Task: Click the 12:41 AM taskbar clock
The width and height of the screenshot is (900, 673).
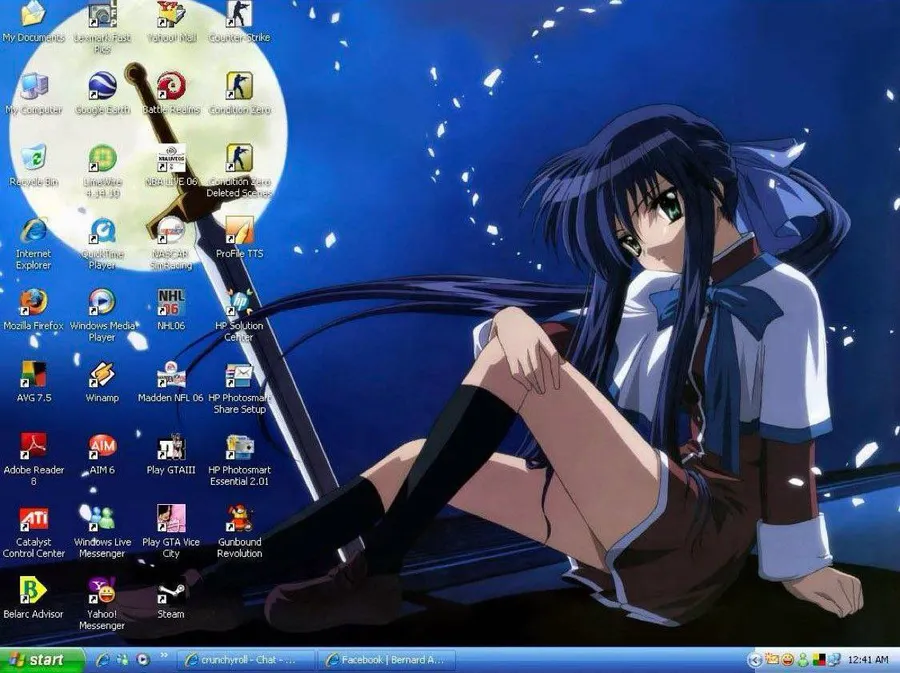Action: tap(867, 660)
